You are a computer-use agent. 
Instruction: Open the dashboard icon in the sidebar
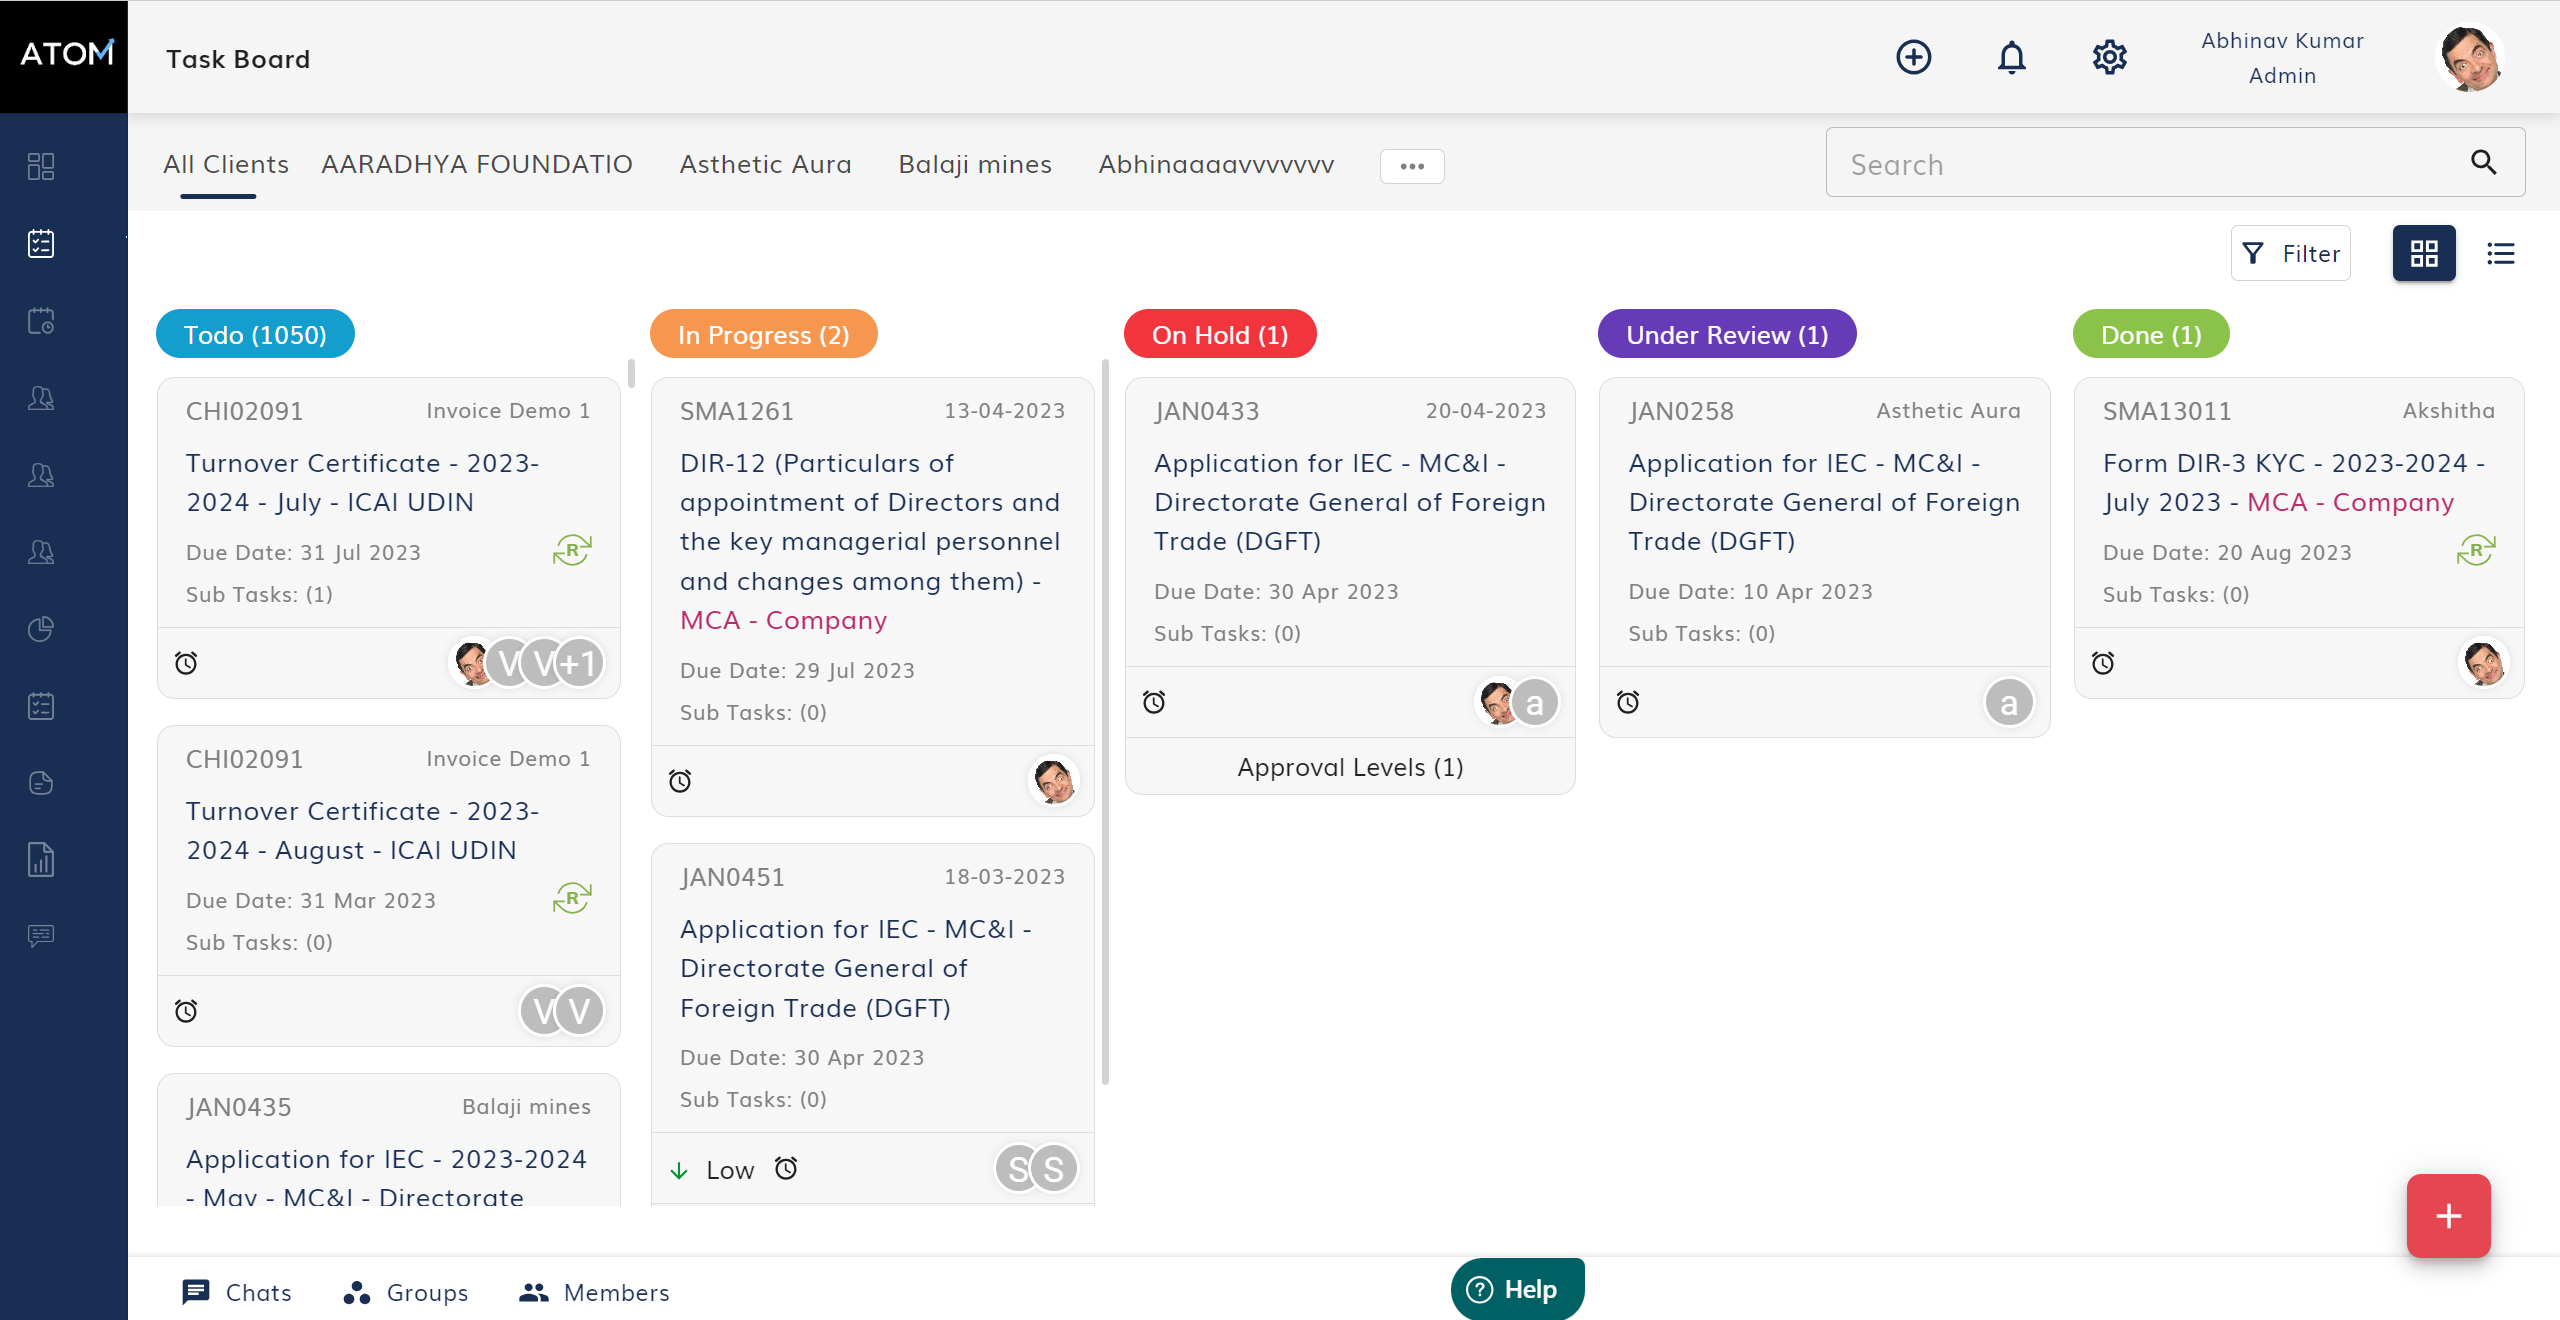click(40, 166)
